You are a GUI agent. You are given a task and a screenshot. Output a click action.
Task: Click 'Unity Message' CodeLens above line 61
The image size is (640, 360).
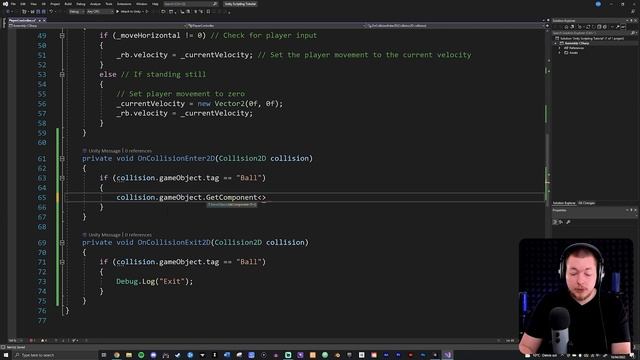point(104,151)
